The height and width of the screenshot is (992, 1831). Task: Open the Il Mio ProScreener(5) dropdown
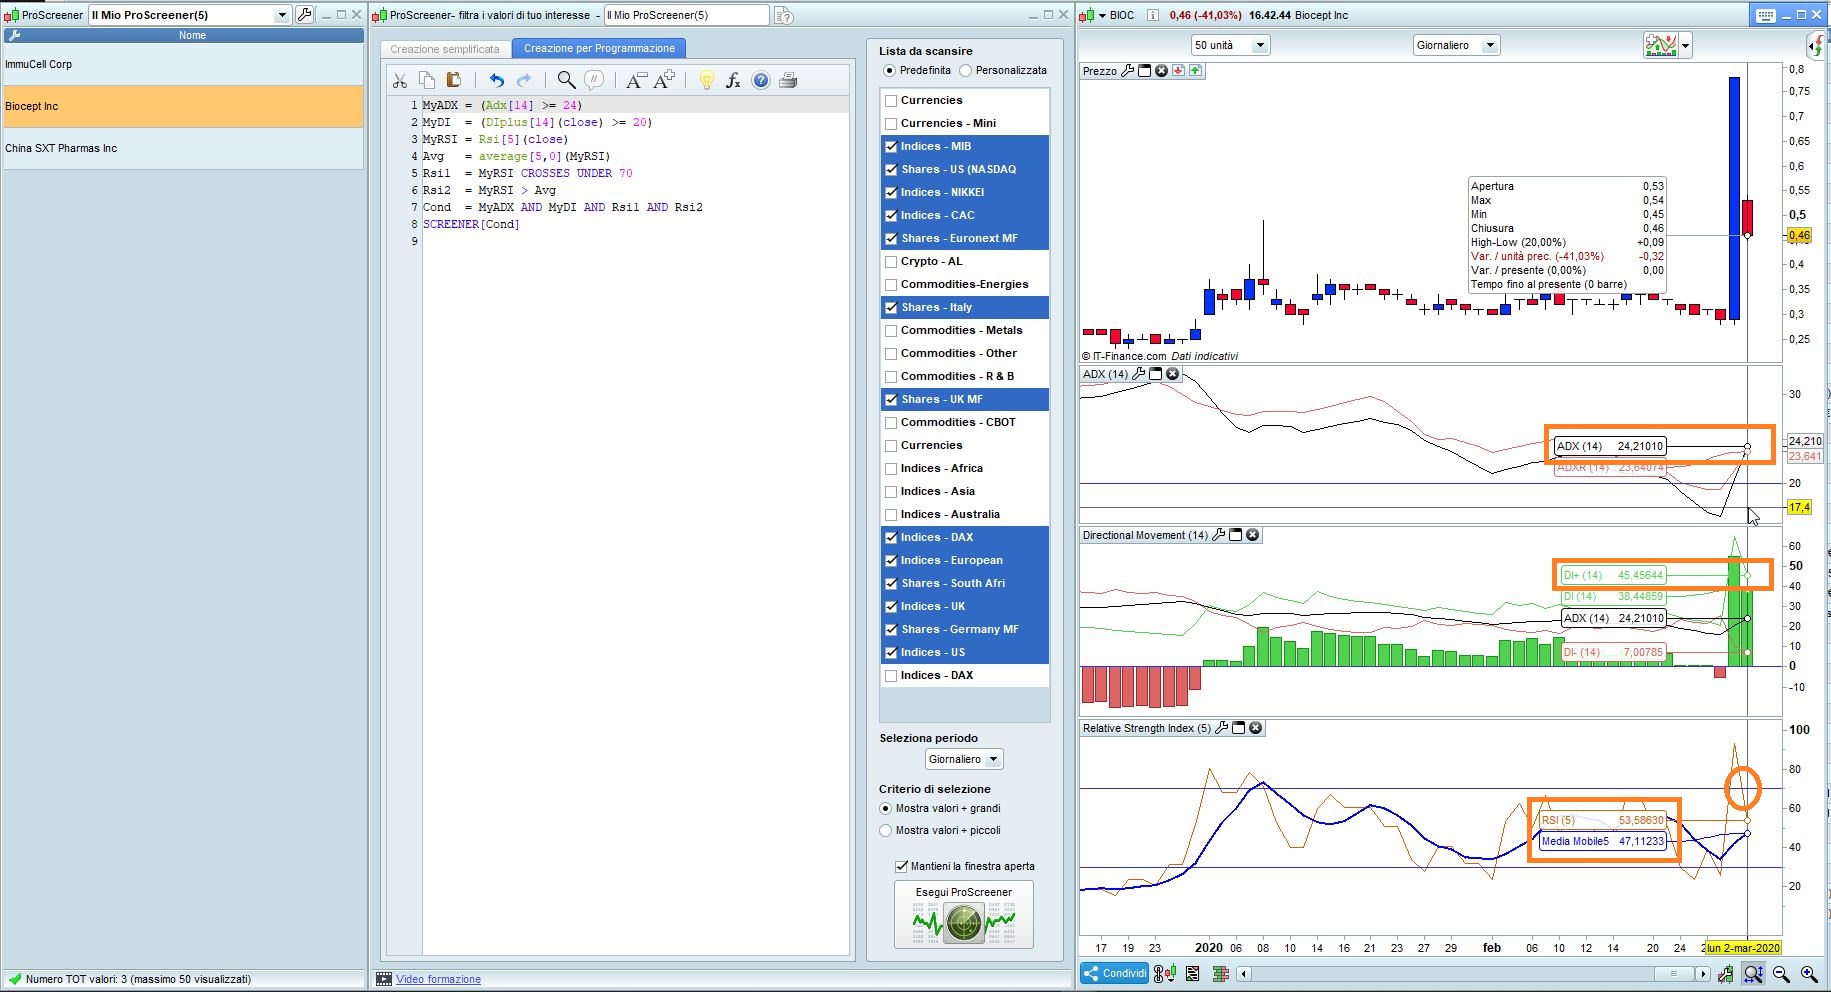pyautogui.click(x=281, y=15)
